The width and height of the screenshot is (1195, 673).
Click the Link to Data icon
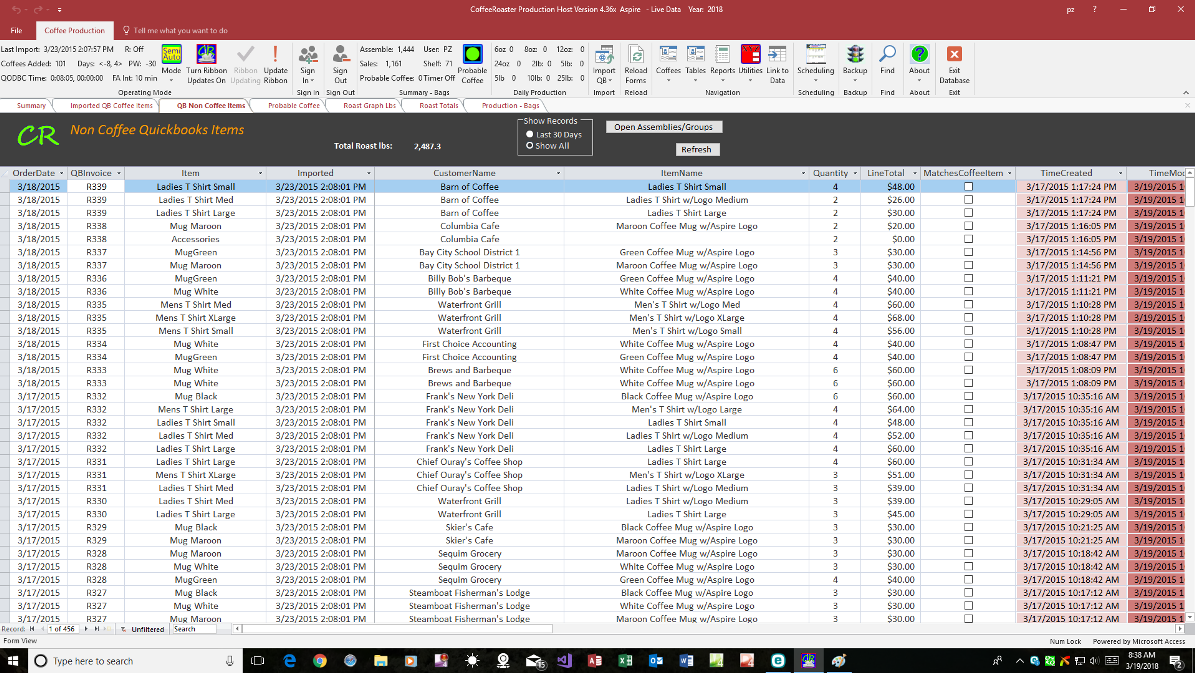[x=777, y=55]
